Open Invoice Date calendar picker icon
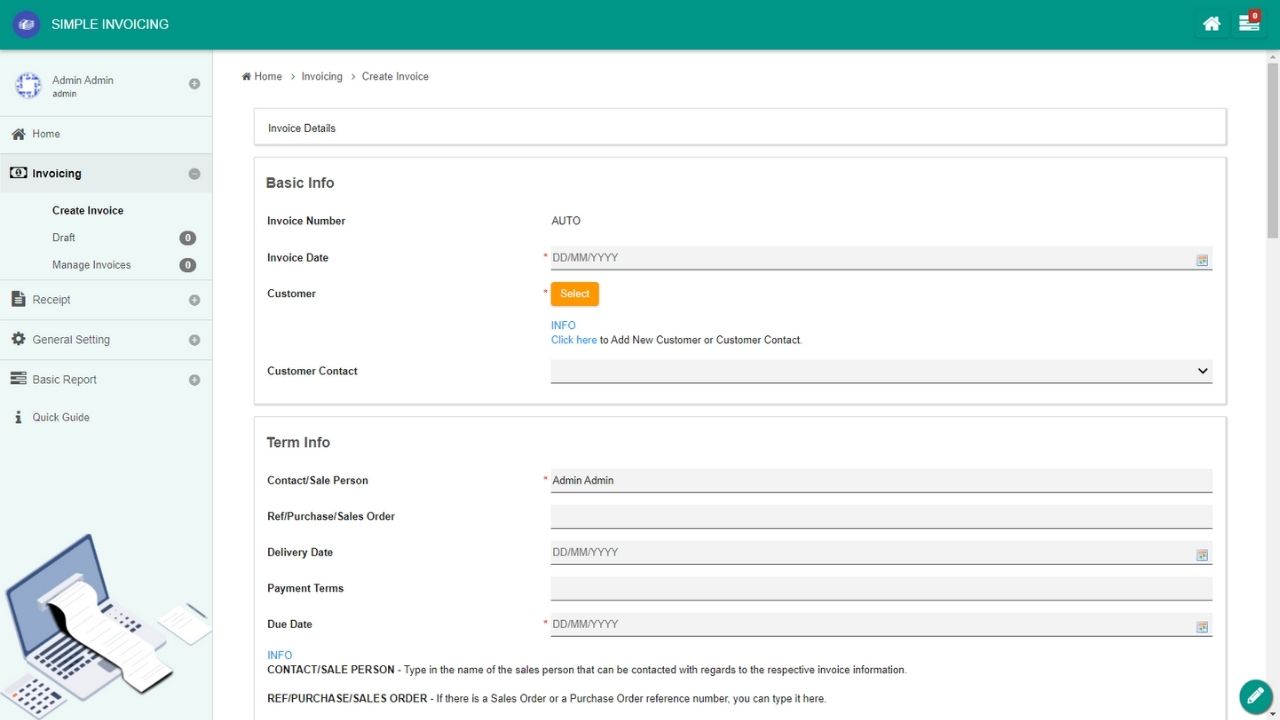 click(1202, 260)
